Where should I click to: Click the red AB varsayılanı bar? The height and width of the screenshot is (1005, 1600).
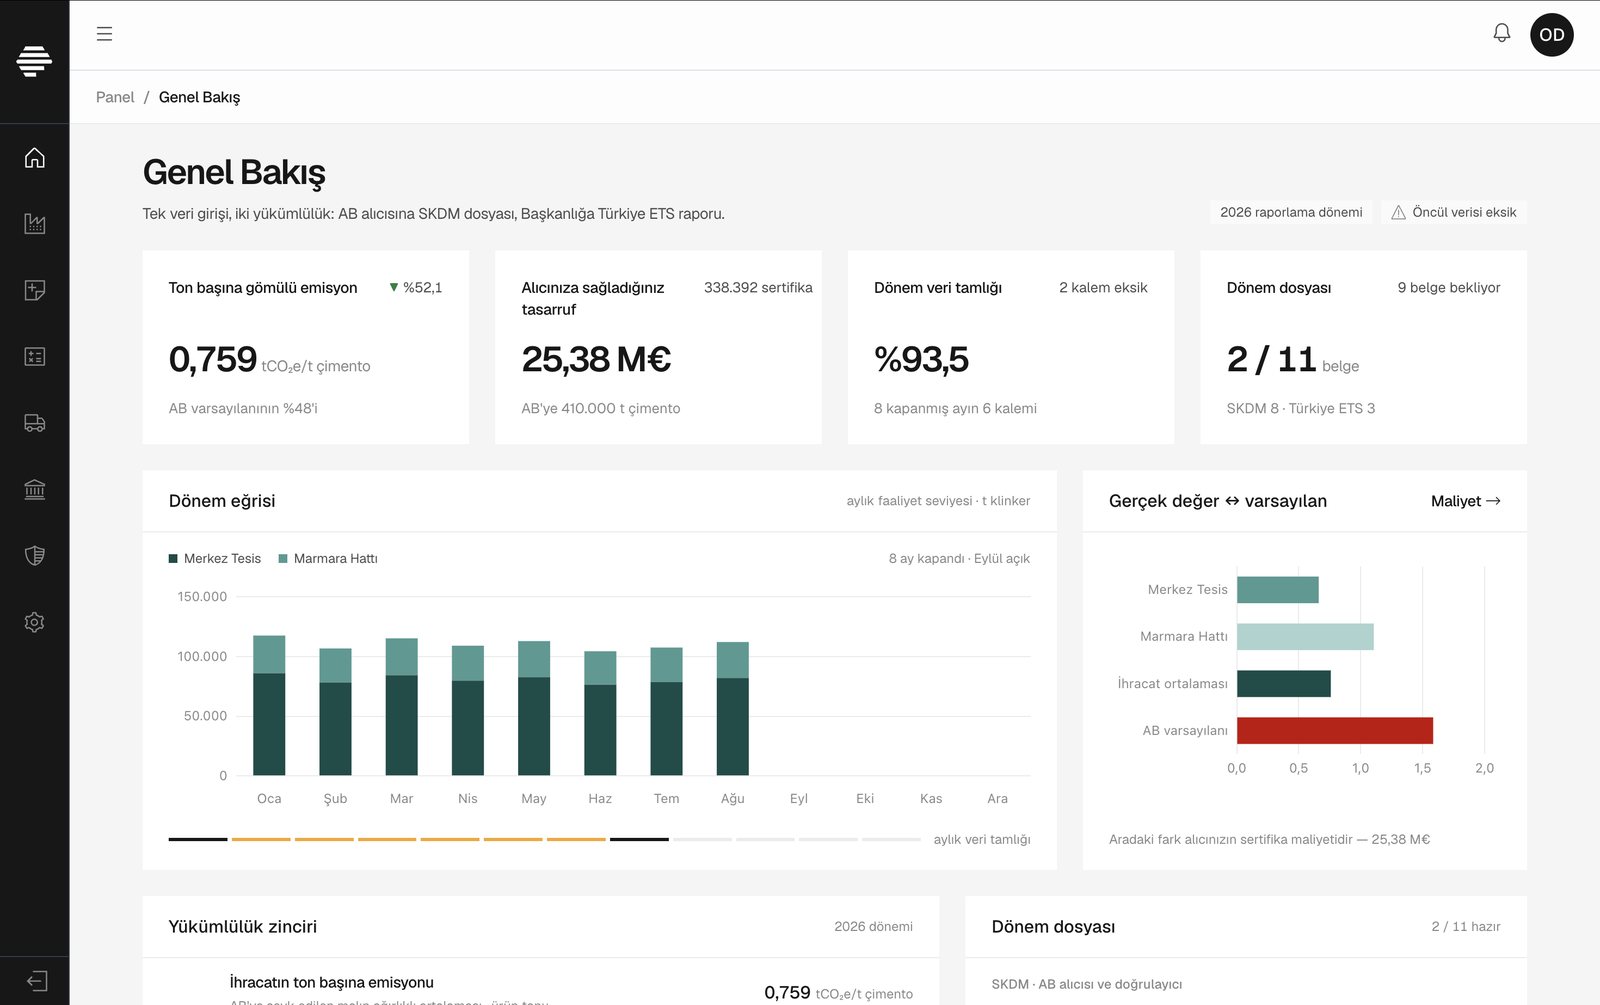coord(1335,731)
